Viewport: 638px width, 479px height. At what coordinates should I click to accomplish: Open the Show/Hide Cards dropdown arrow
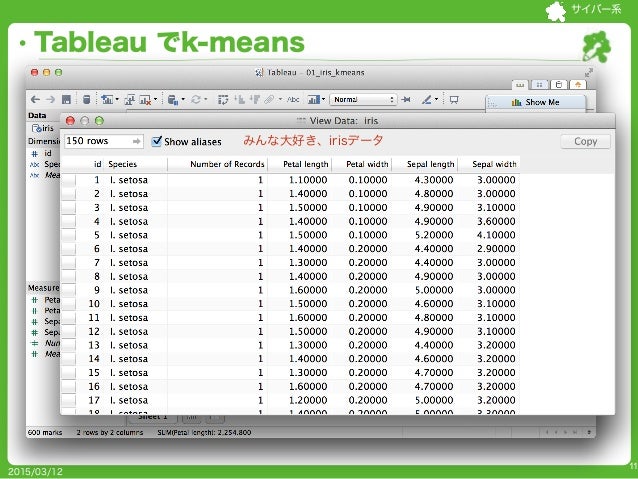tap(323, 99)
